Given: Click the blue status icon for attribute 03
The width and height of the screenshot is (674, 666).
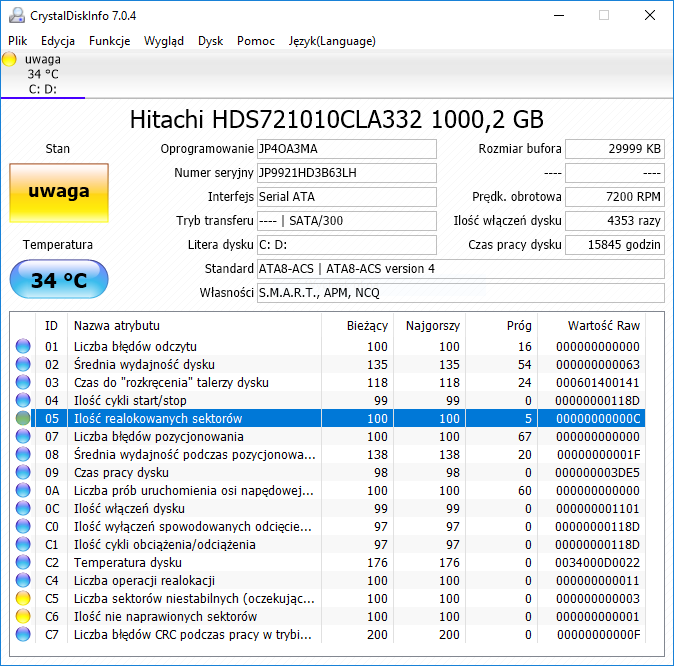Looking at the screenshot, I should [23, 382].
